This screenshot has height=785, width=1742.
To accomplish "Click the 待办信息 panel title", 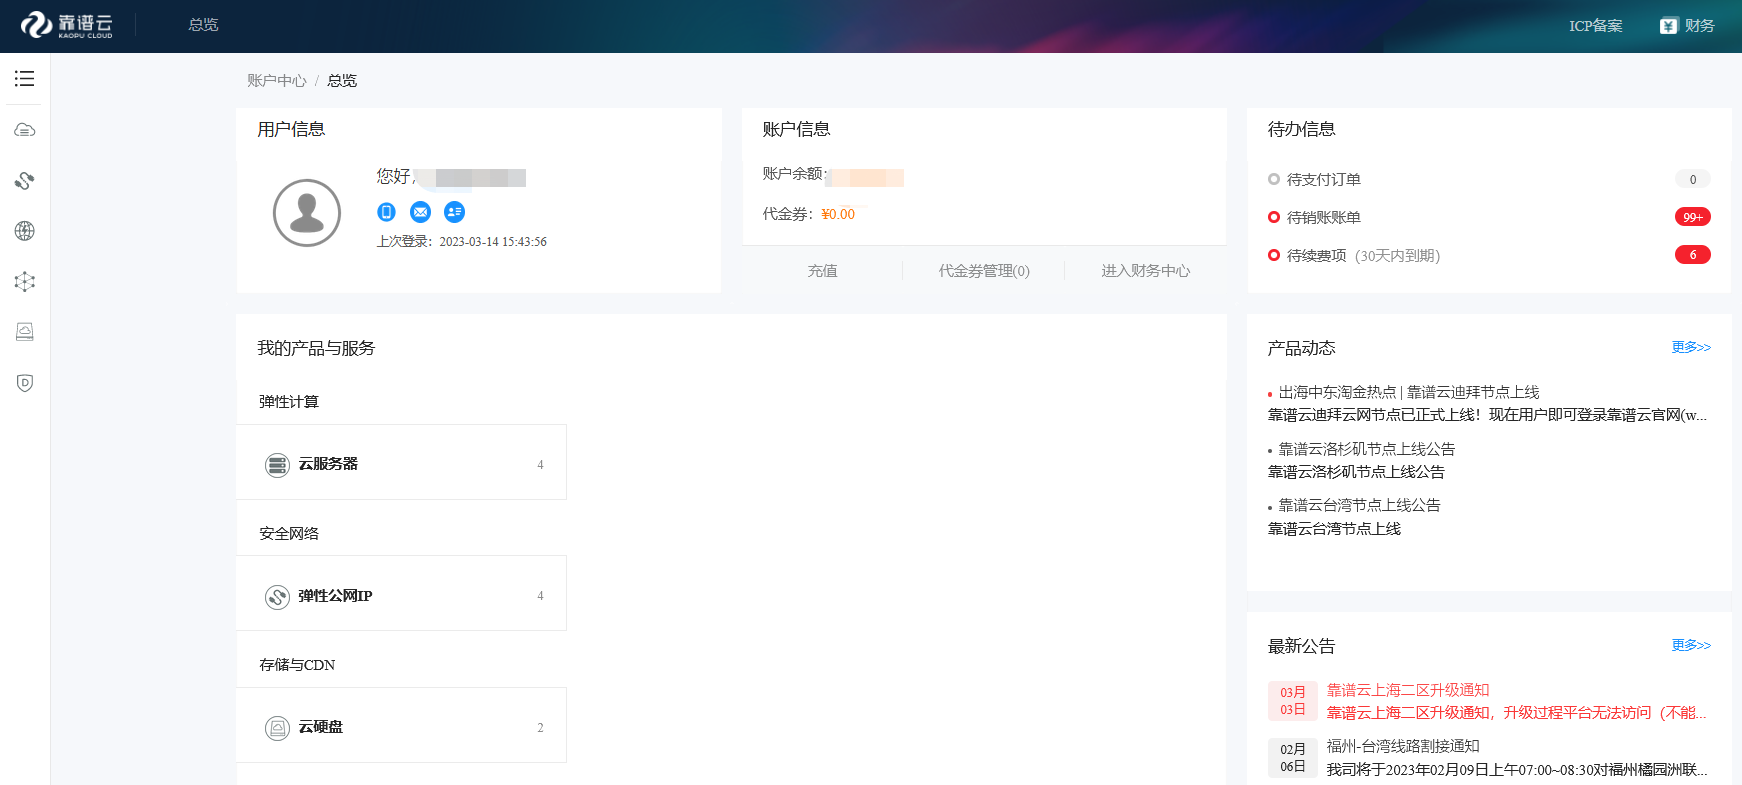I will coord(1301,129).
